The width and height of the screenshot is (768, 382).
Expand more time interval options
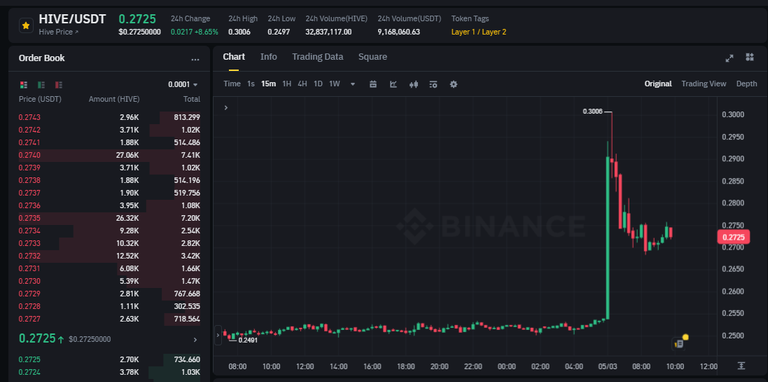353,84
